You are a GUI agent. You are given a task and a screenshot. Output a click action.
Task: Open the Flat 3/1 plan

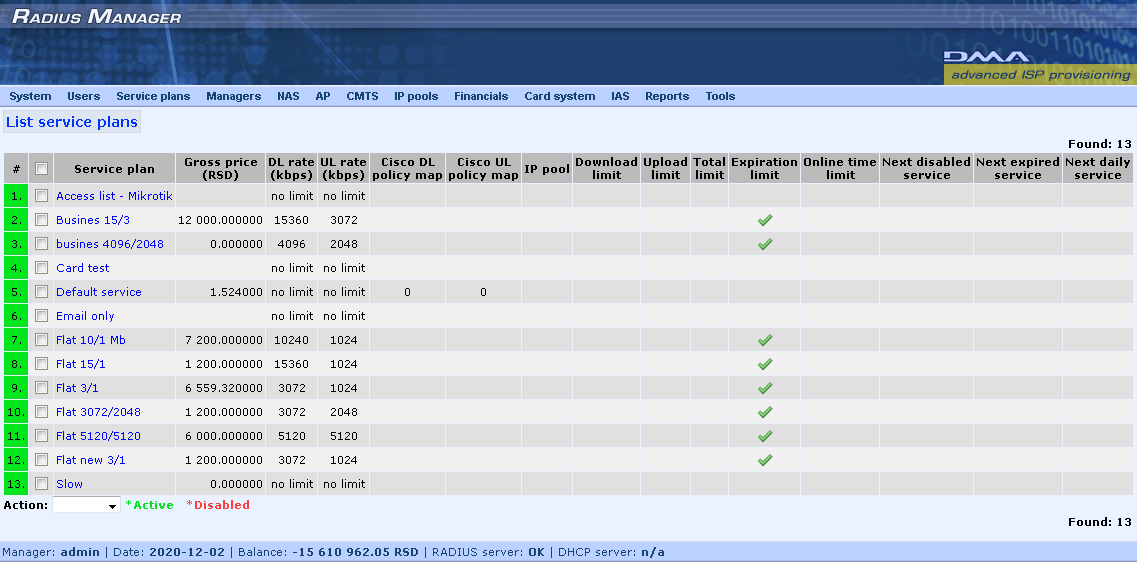tap(77, 387)
